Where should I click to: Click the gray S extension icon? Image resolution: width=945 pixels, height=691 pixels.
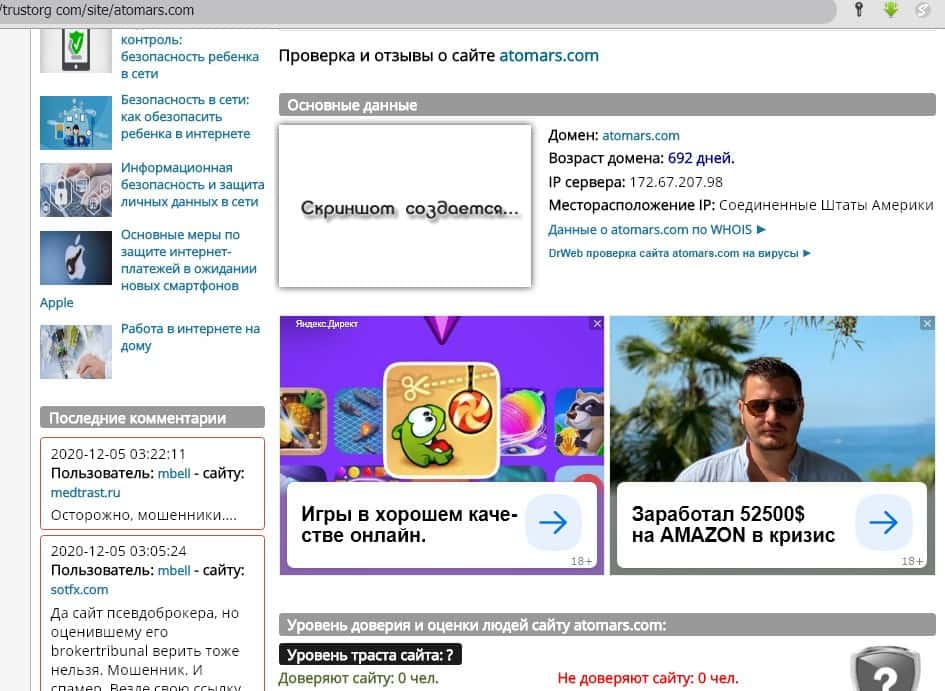(923, 9)
